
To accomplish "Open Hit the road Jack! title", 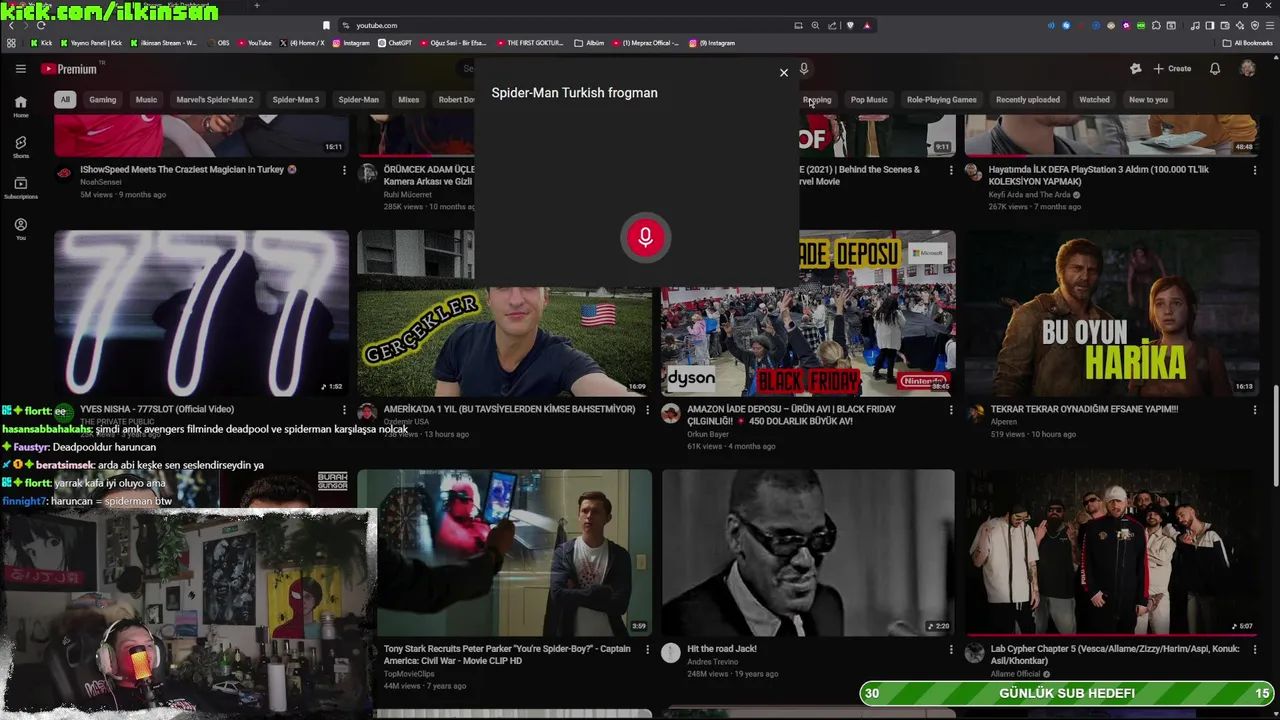I will click(x=722, y=649).
